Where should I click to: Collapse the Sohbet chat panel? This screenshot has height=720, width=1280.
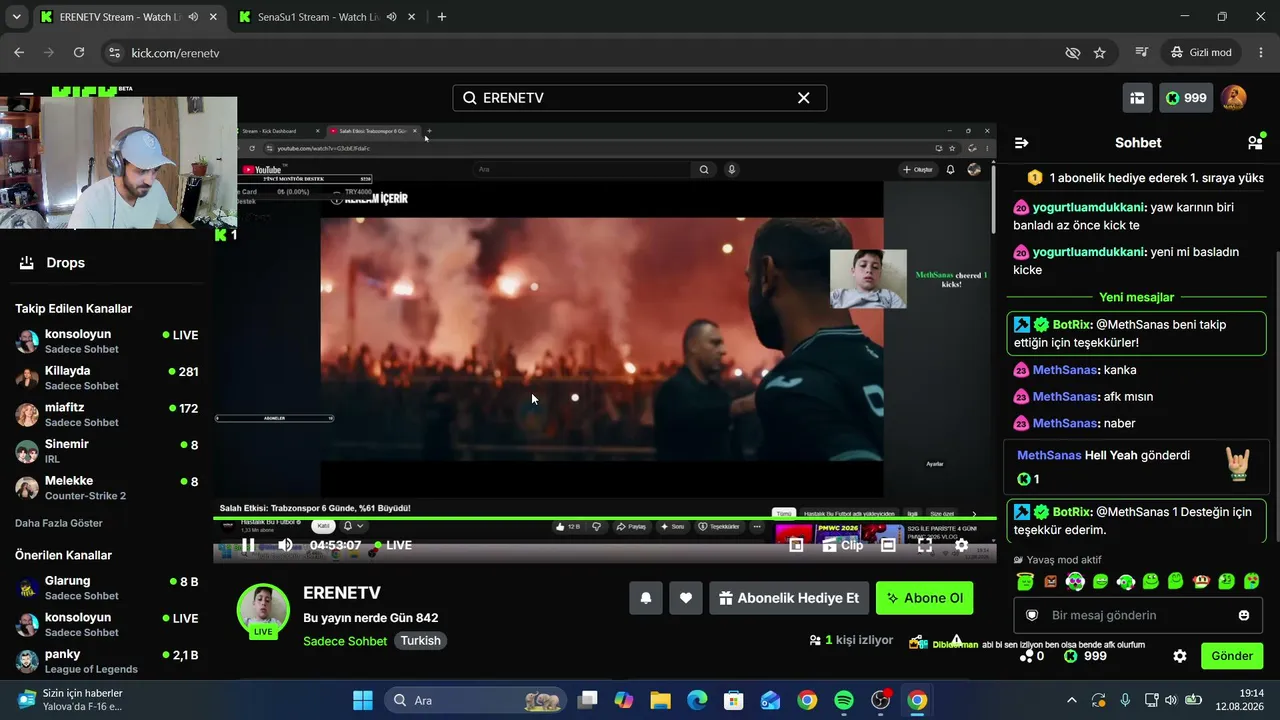(1021, 143)
